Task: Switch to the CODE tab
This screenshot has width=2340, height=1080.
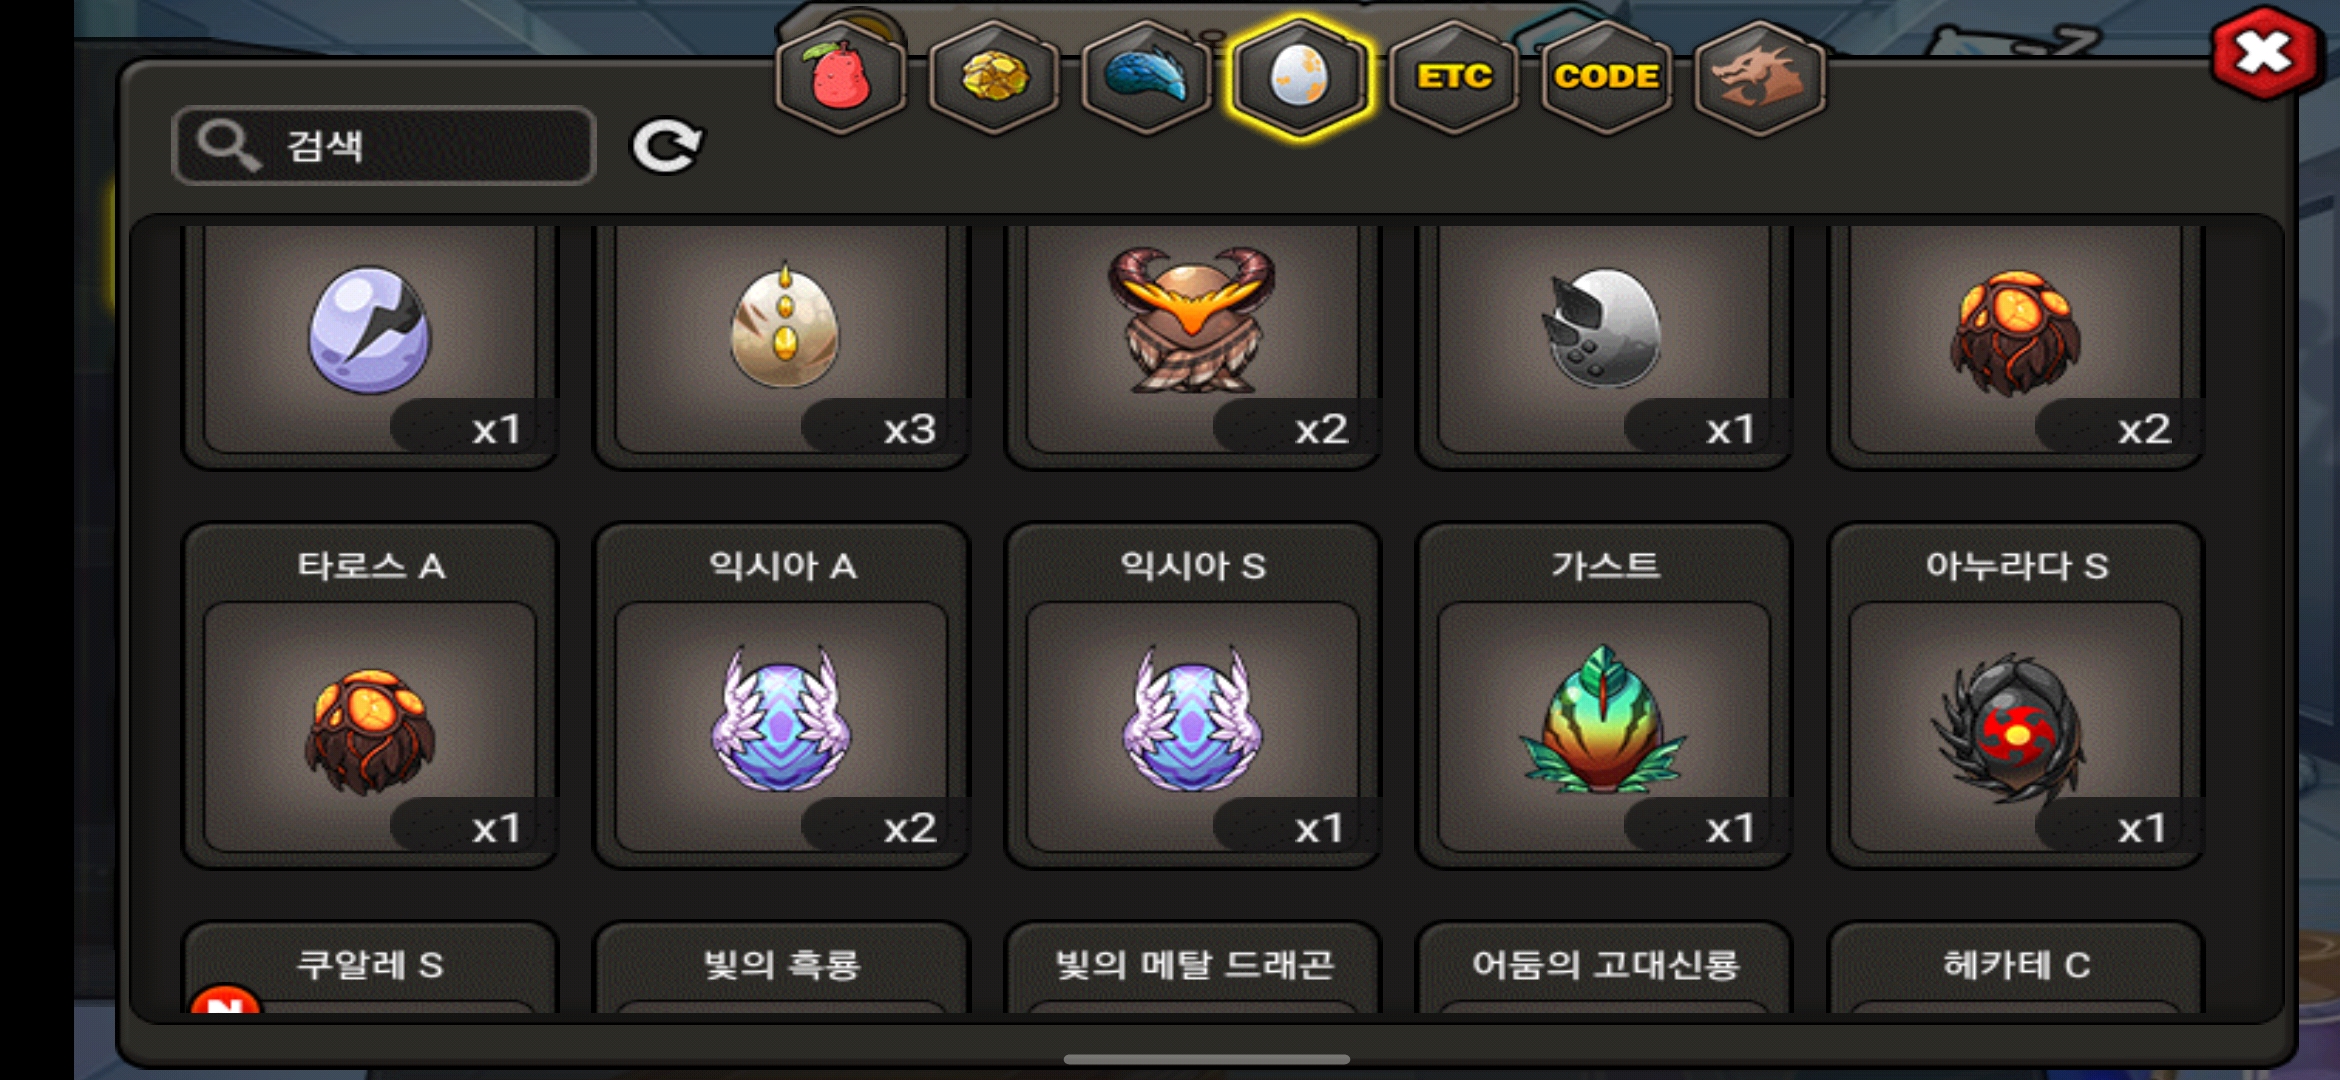Action: (1606, 78)
